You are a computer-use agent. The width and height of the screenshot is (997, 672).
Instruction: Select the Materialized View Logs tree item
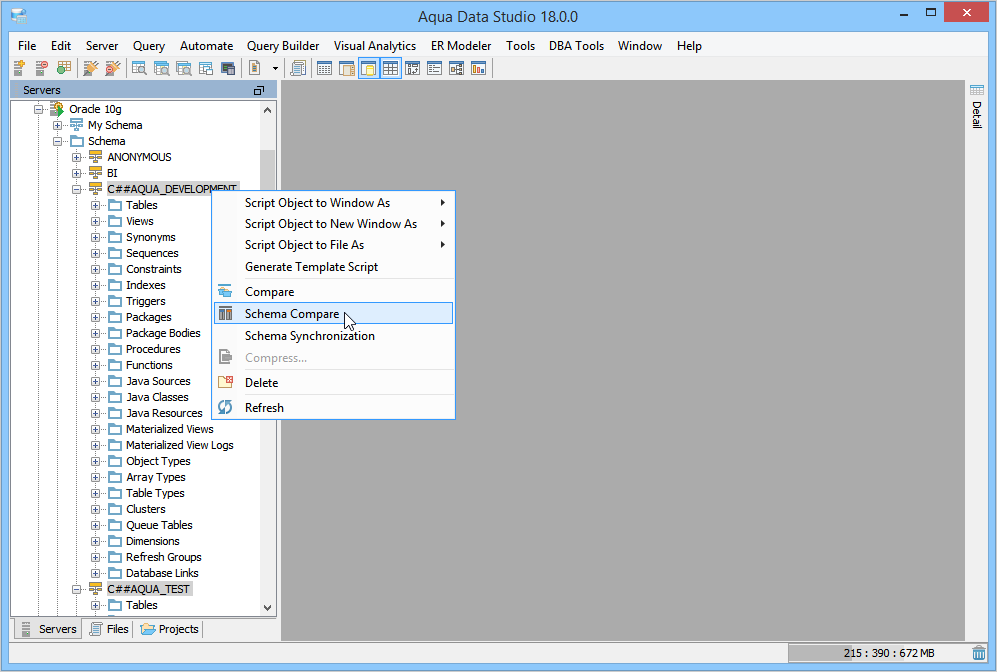[179, 445]
